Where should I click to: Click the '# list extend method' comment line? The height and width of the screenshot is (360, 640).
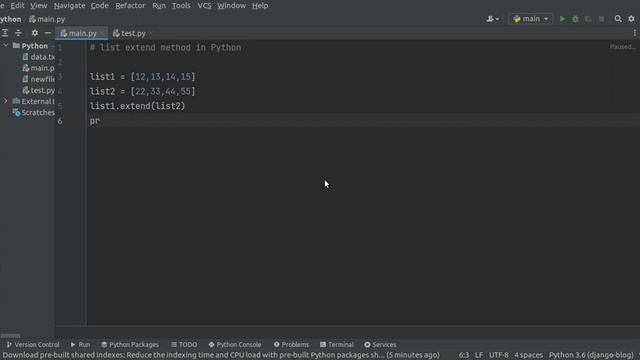click(x=165, y=48)
